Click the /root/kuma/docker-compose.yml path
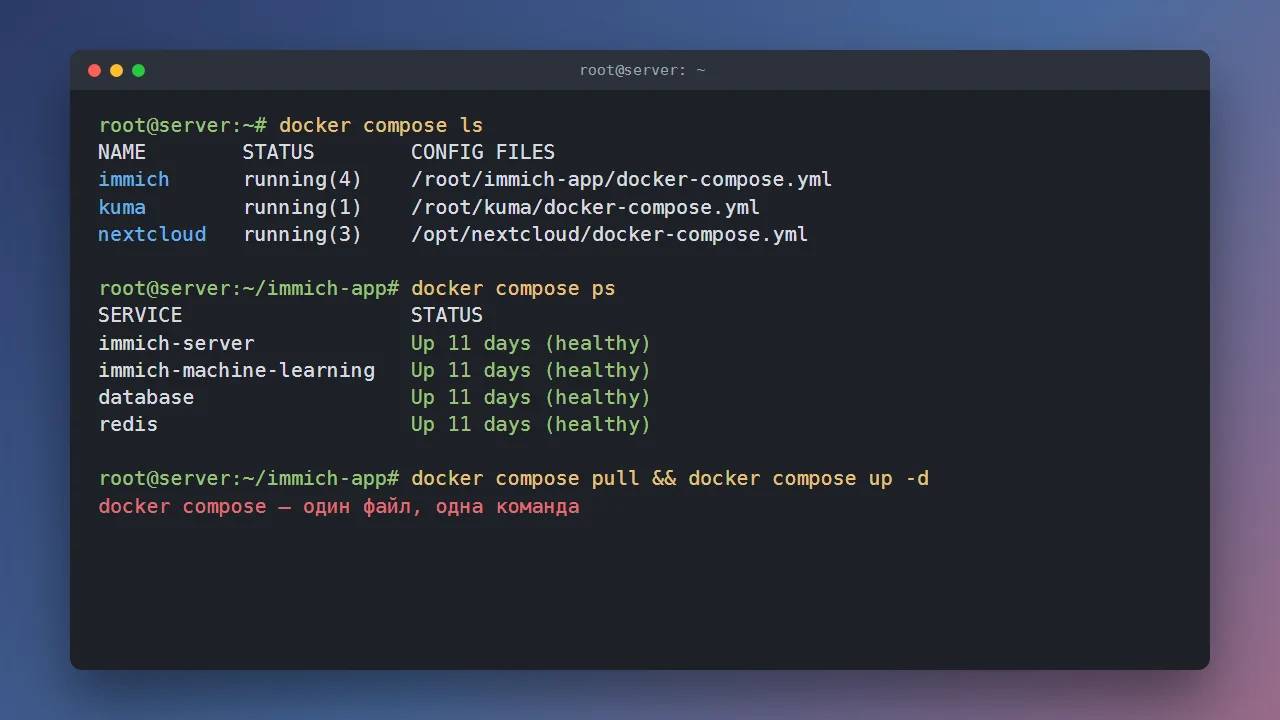Image resolution: width=1280 pixels, height=720 pixels. [586, 207]
